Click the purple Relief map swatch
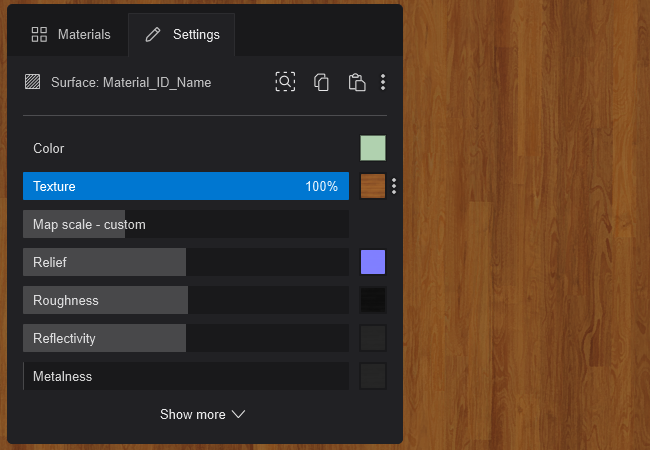The height and width of the screenshot is (450, 650). [373, 262]
